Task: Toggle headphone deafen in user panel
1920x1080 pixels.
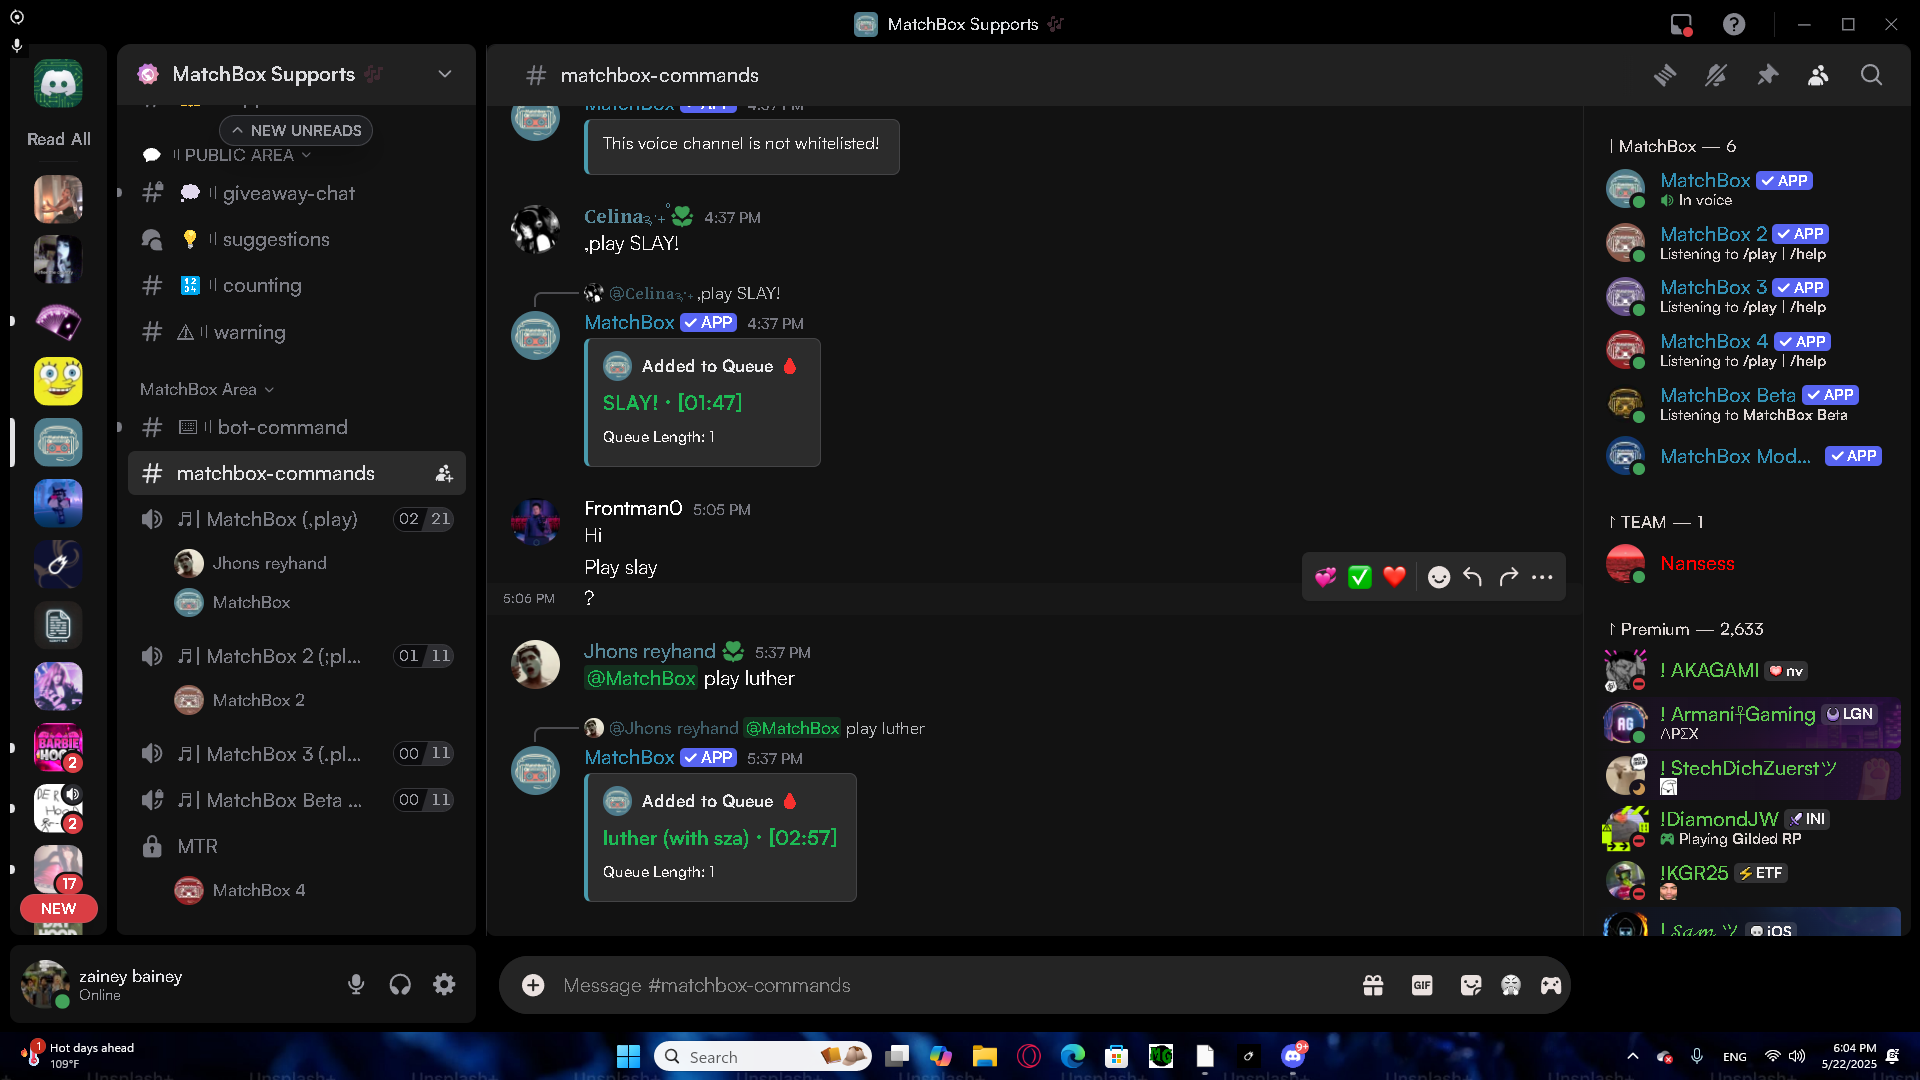Action: pyautogui.click(x=400, y=985)
